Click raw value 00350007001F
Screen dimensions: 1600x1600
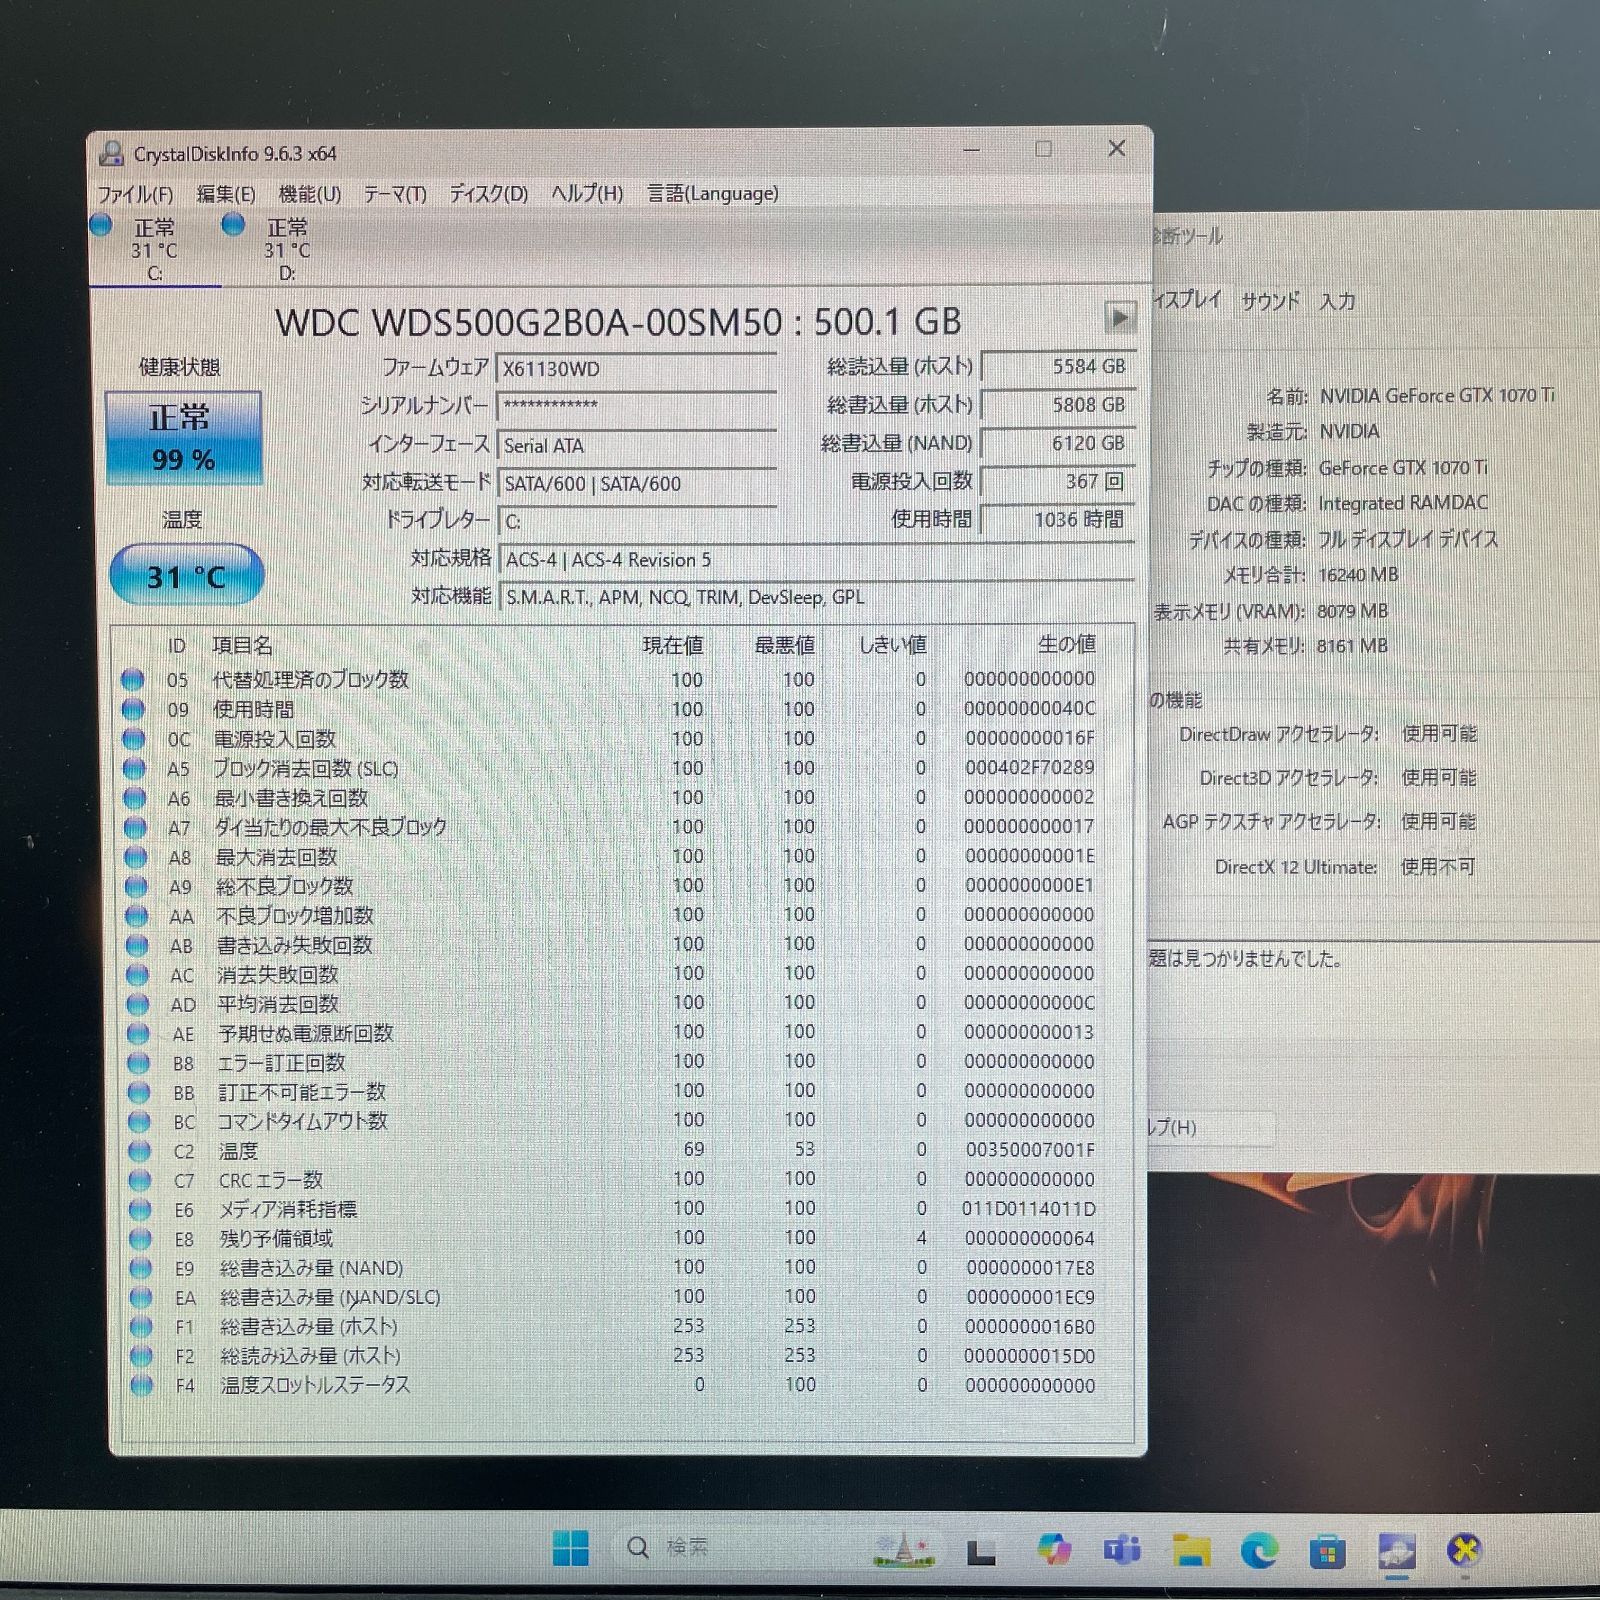pos(1030,1150)
